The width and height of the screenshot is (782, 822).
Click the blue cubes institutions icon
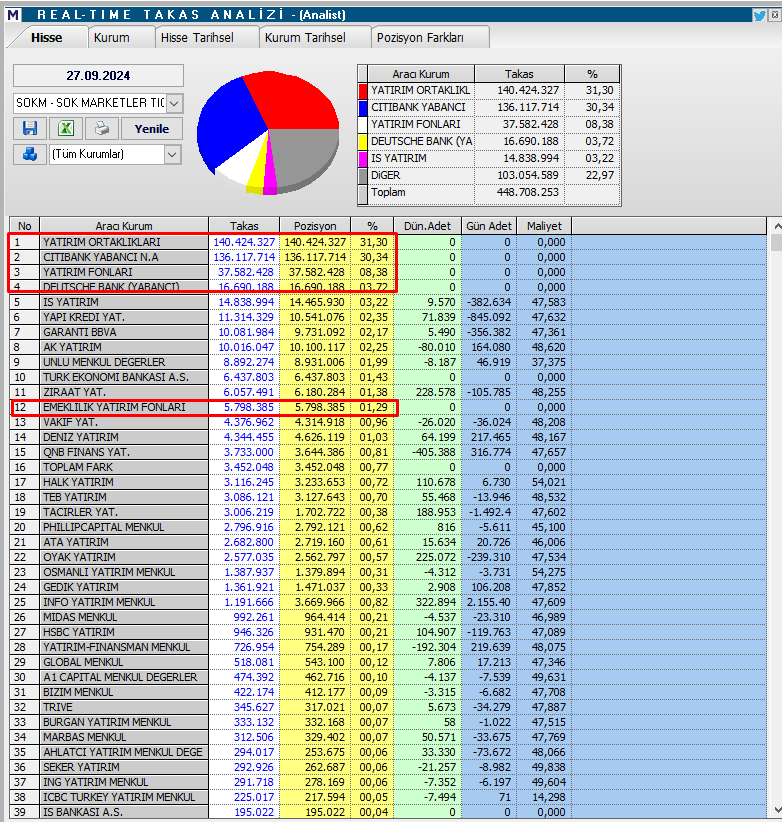30,154
